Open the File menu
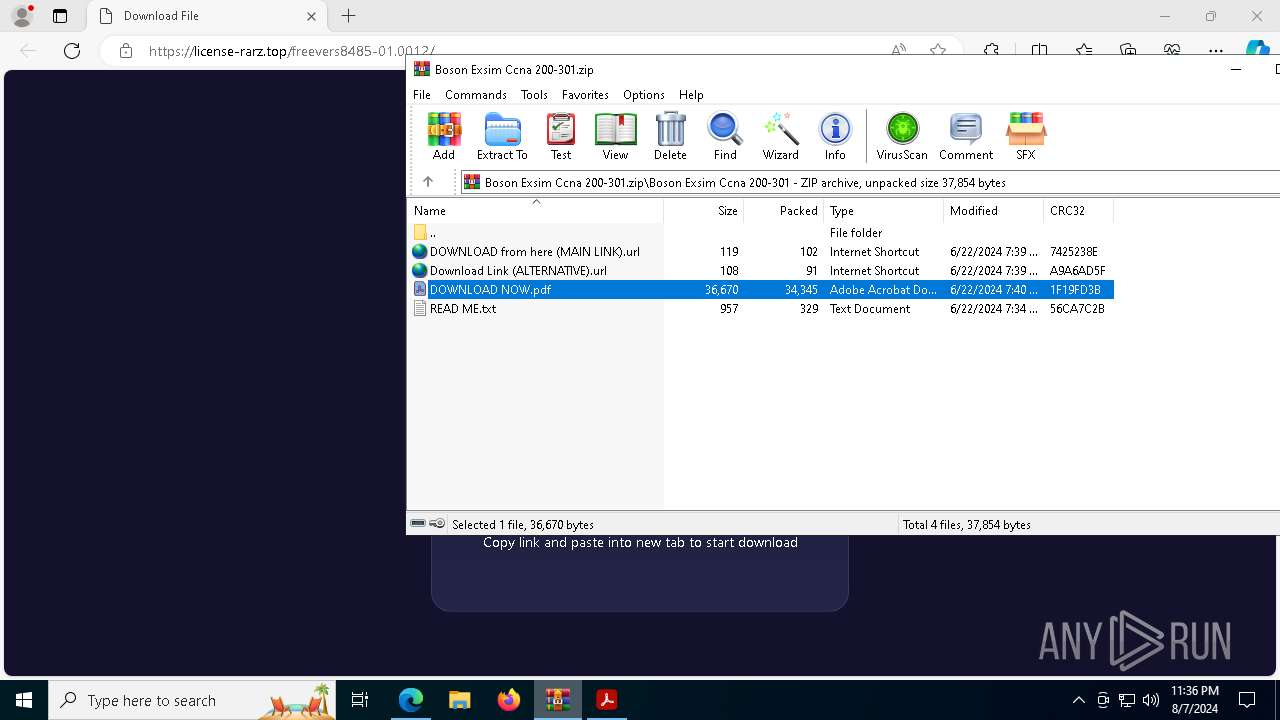This screenshot has width=1280, height=720. (422, 95)
